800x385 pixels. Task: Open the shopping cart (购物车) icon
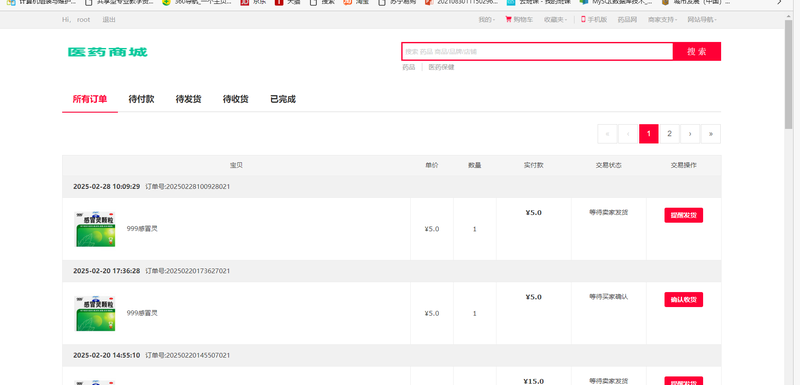tap(508, 19)
